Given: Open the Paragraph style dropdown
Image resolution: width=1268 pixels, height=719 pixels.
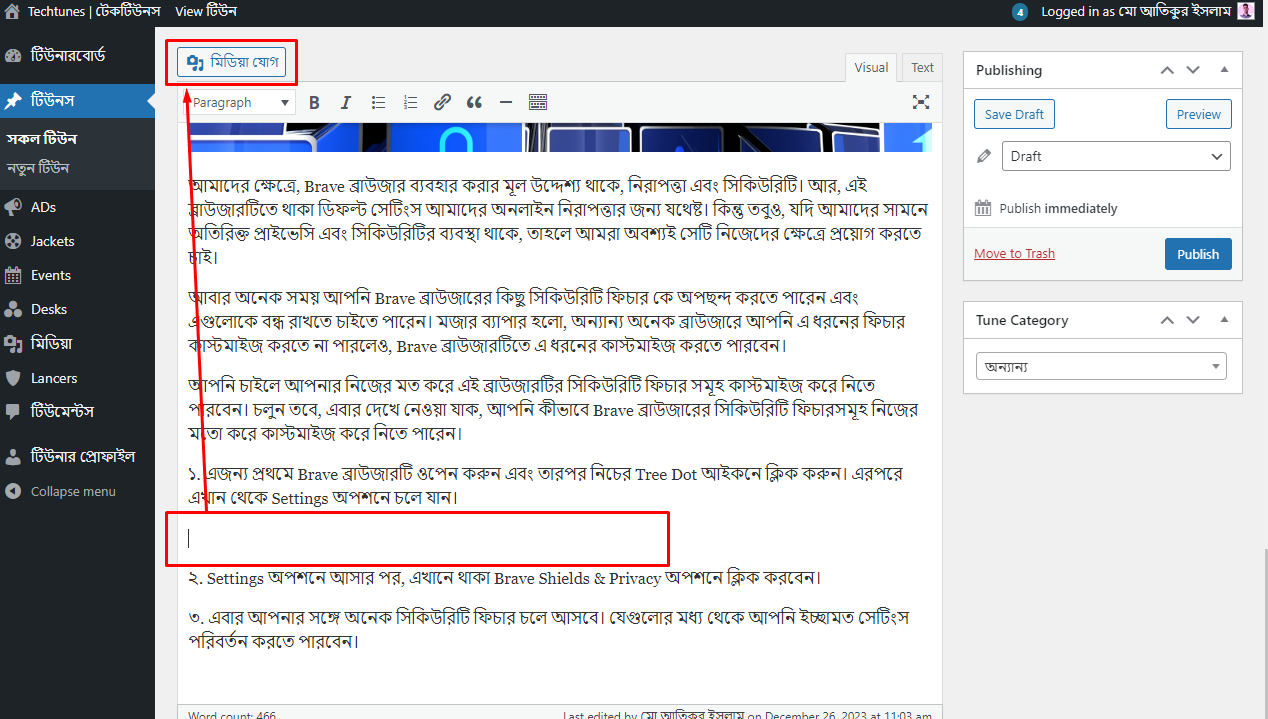Looking at the screenshot, I should (240, 101).
